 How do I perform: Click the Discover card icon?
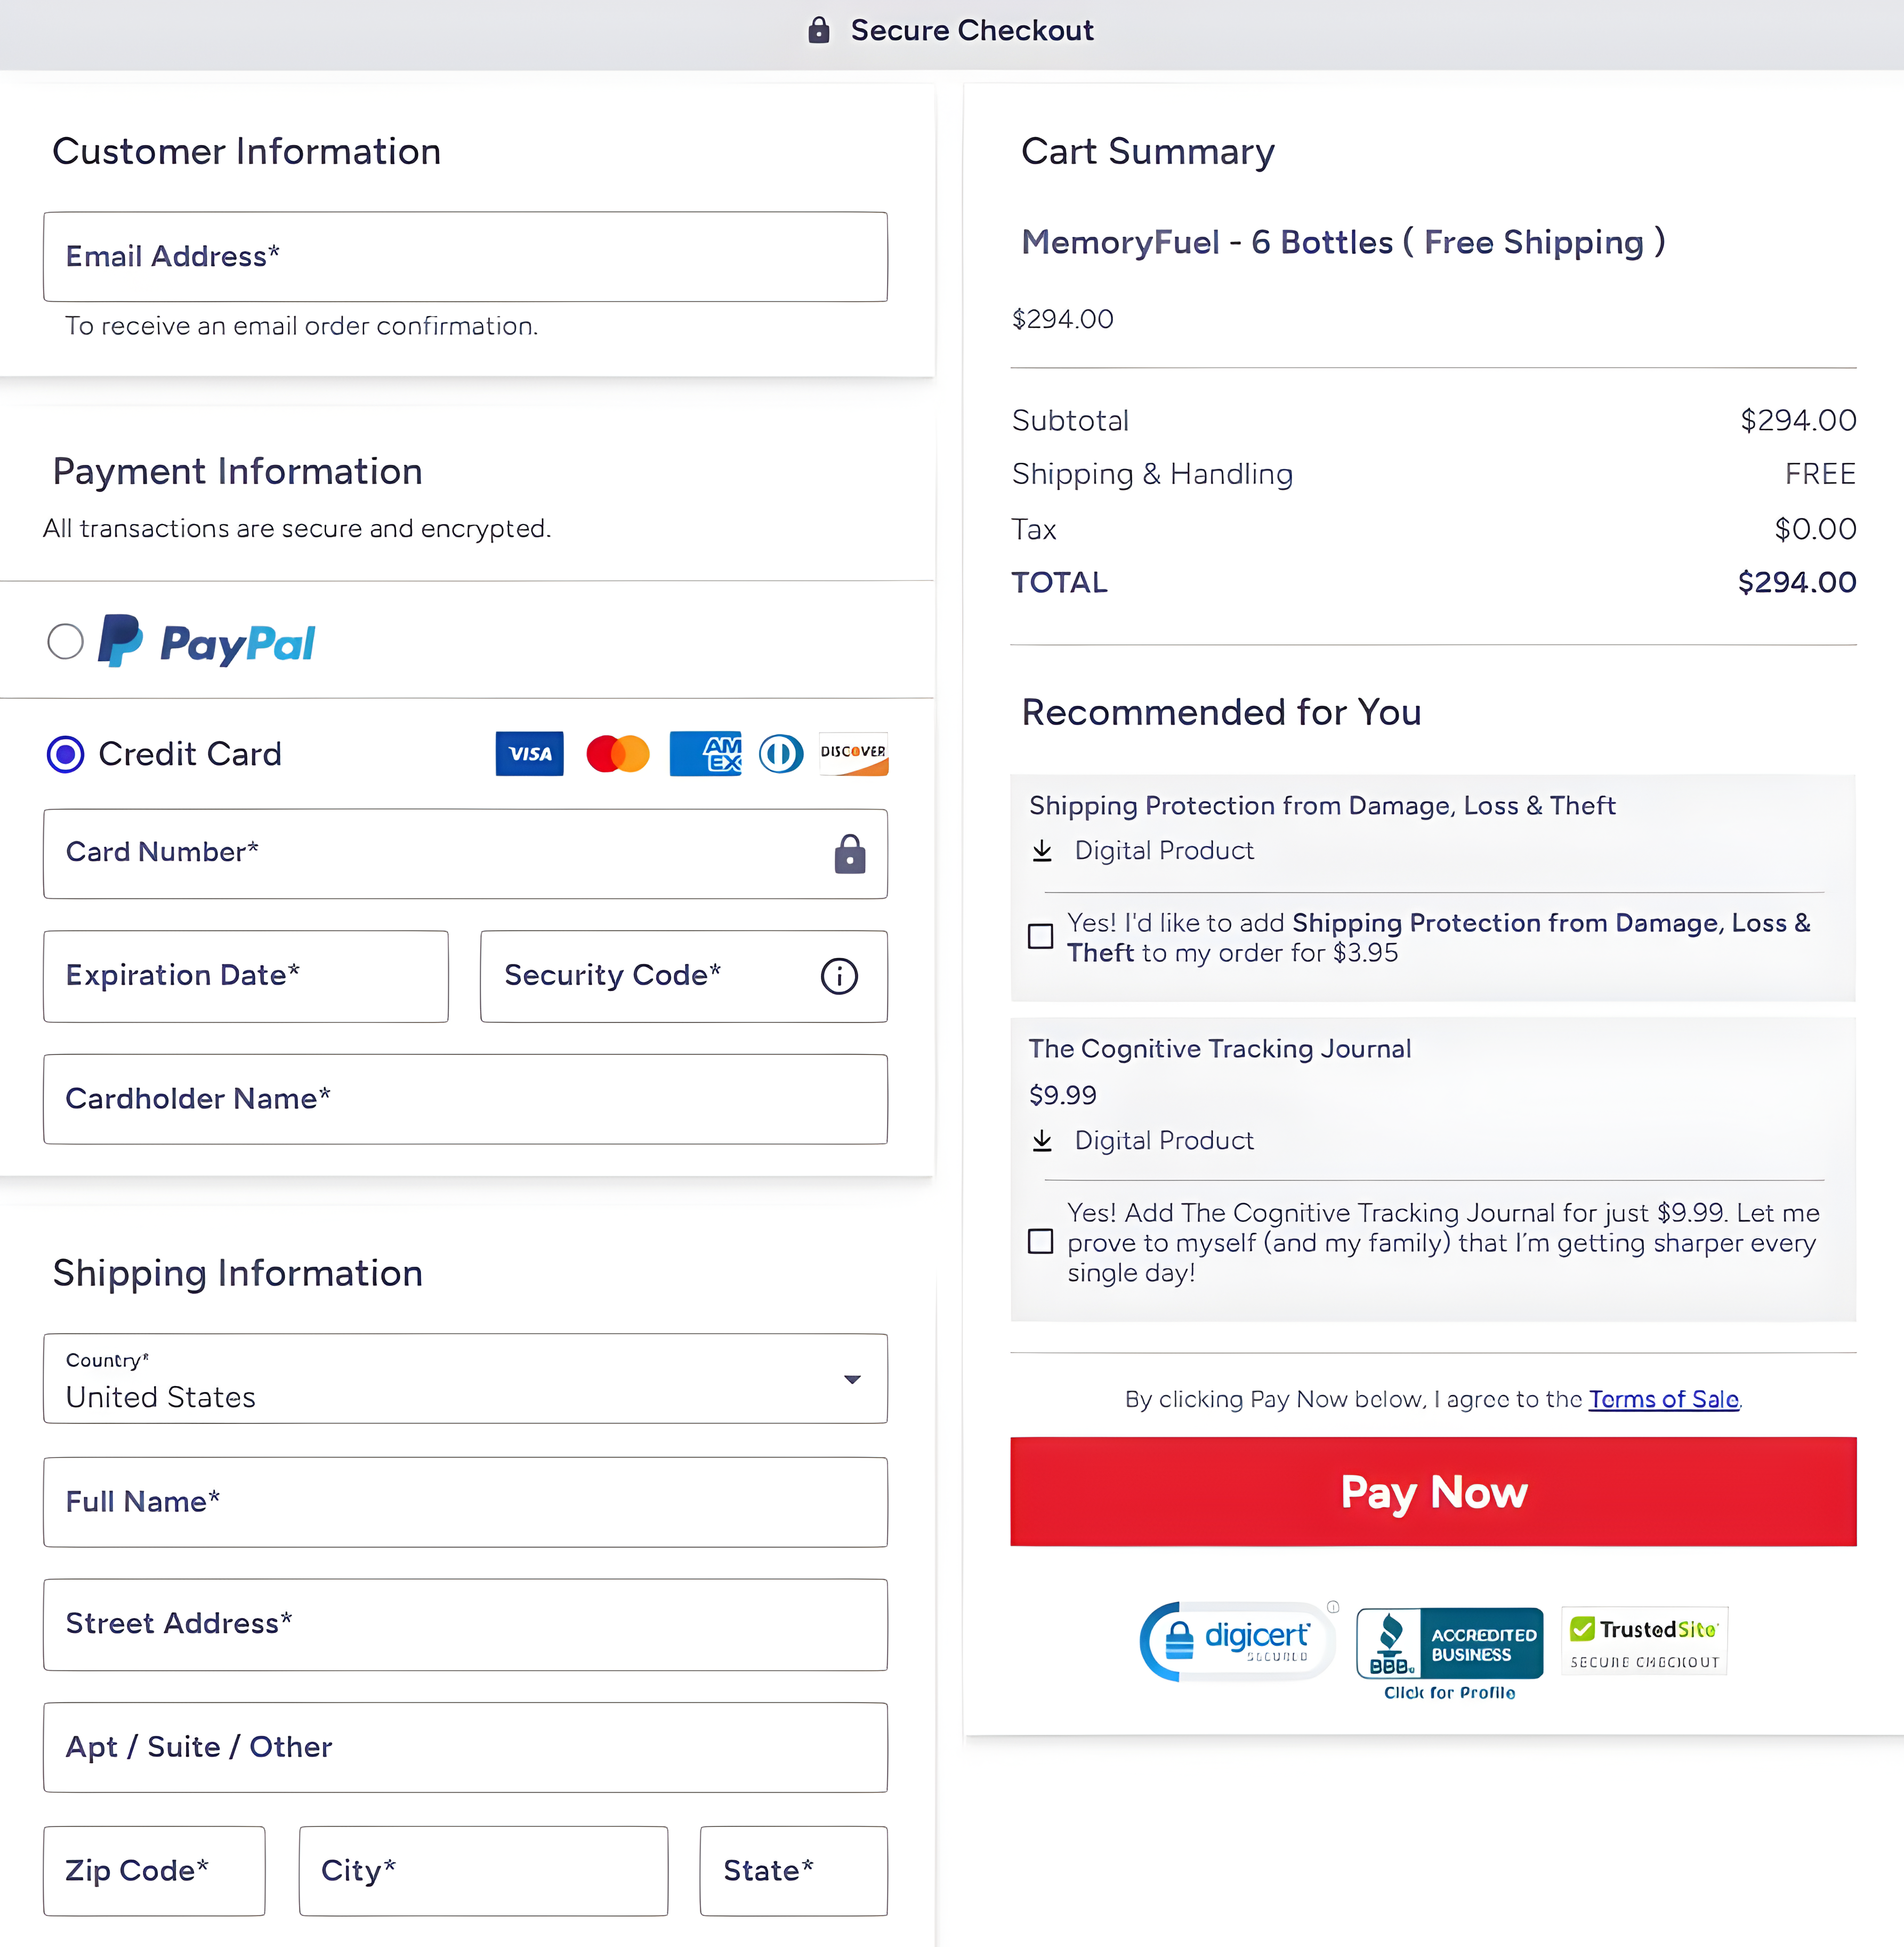coord(853,754)
